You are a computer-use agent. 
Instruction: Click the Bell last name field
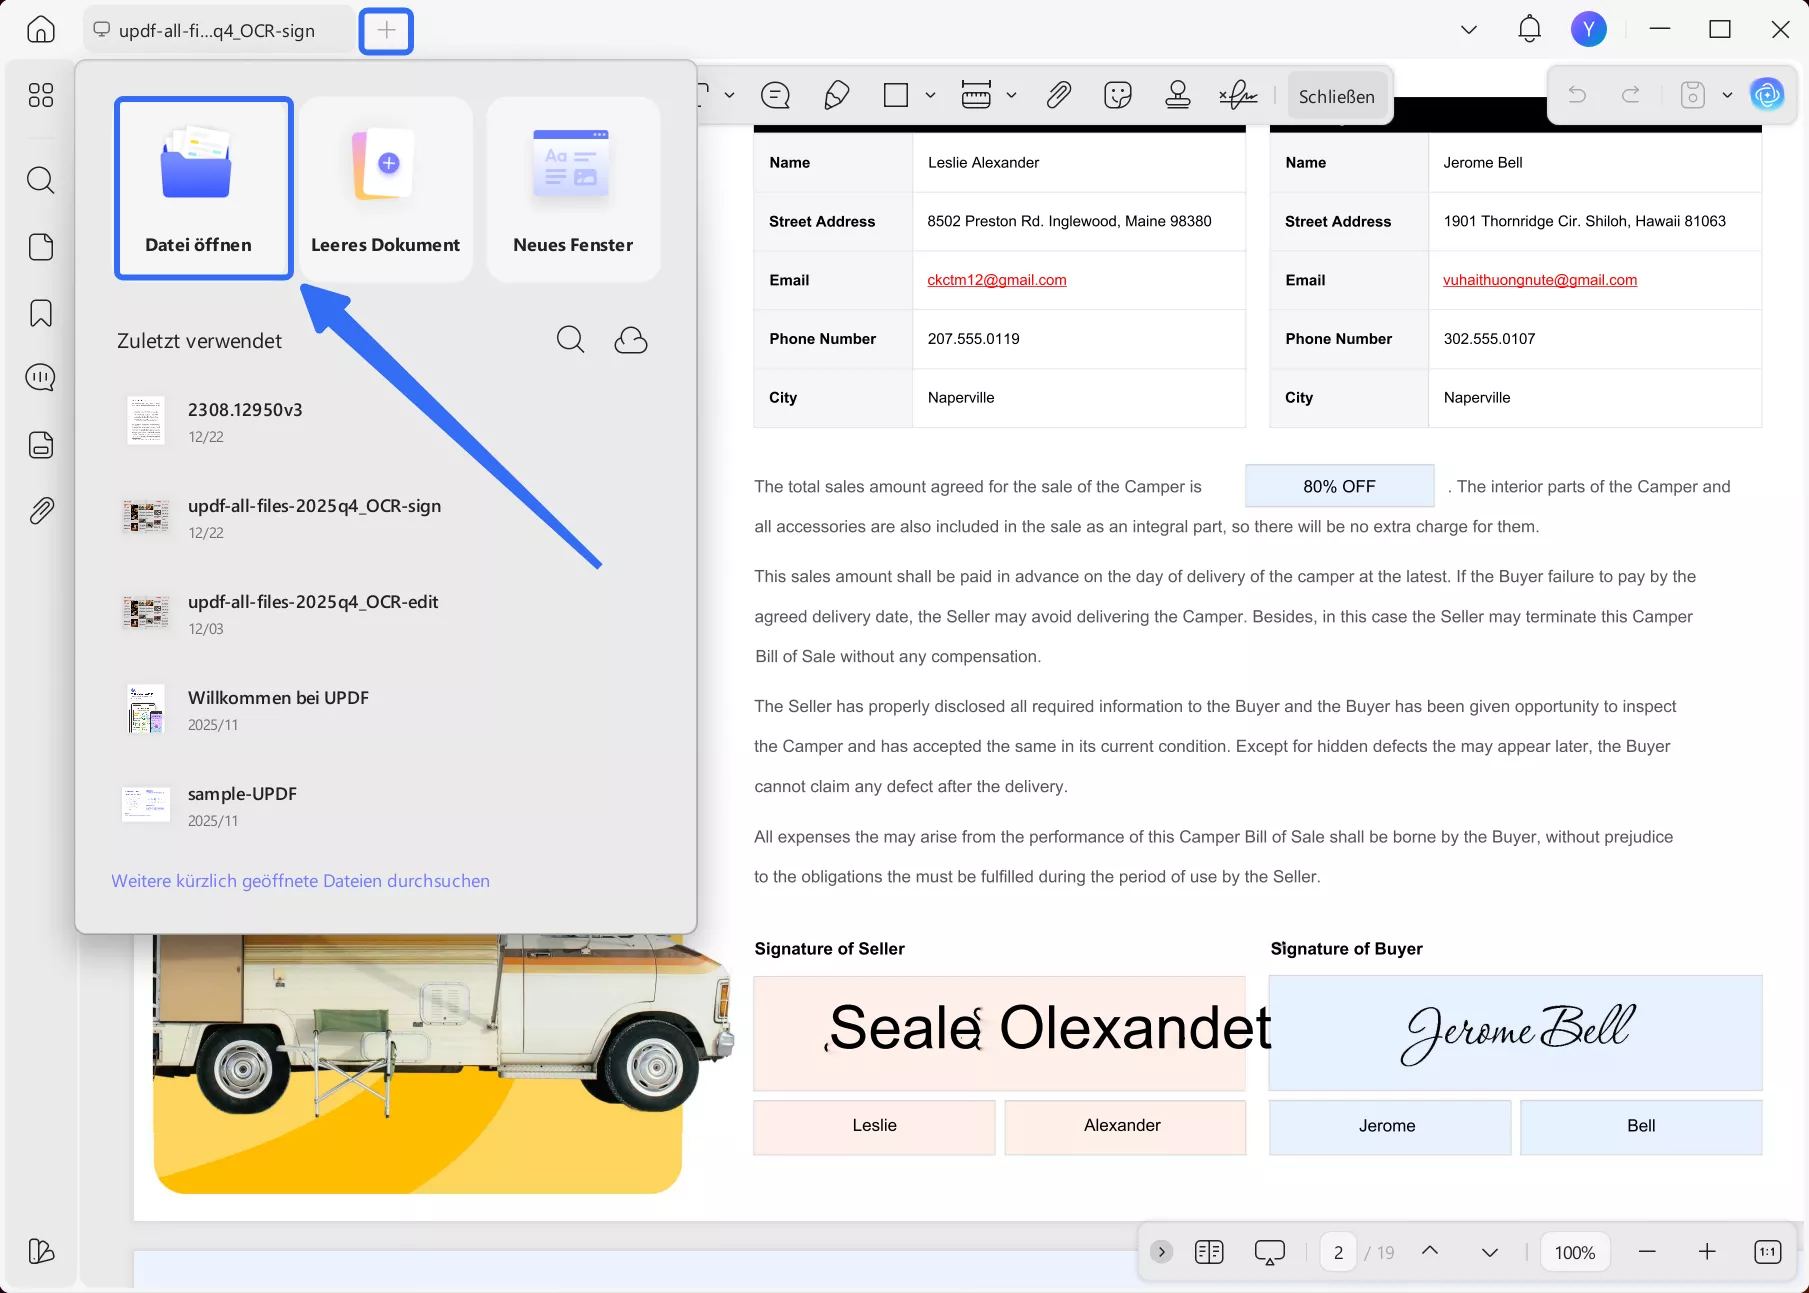[1641, 1126]
